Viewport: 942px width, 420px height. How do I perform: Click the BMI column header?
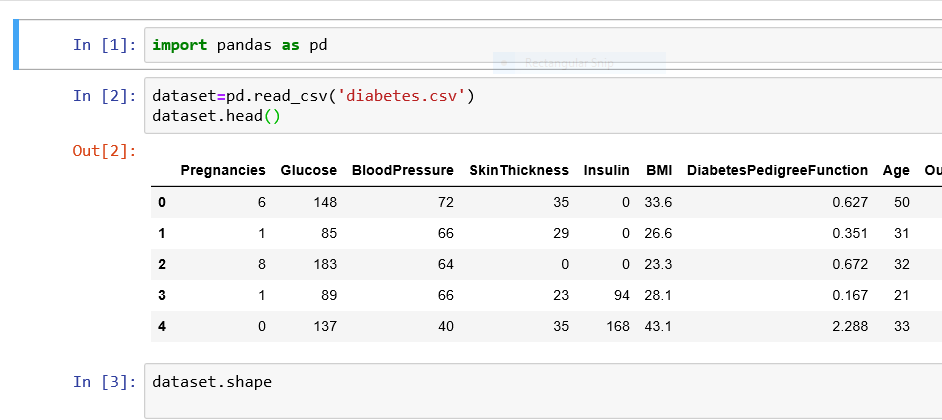(659, 171)
